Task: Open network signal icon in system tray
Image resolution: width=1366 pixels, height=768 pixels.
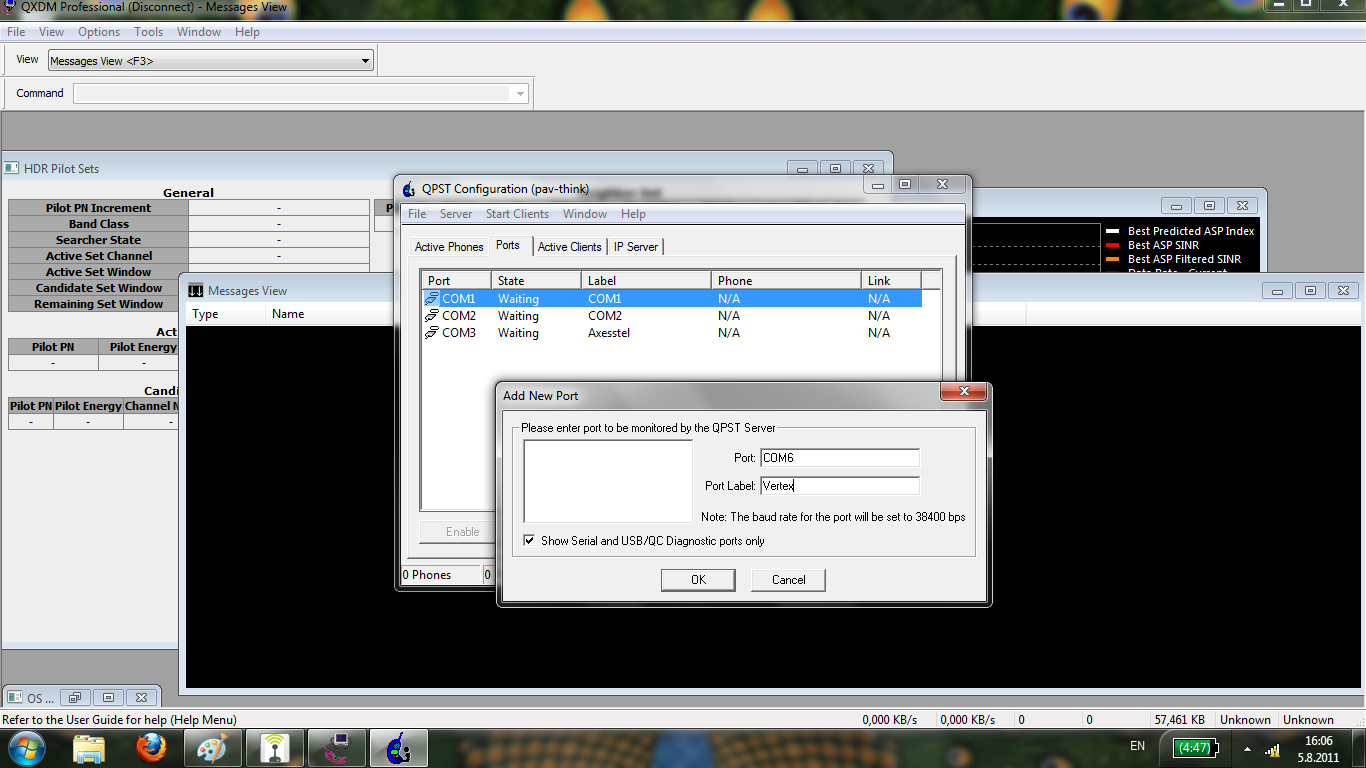Action: click(1273, 749)
